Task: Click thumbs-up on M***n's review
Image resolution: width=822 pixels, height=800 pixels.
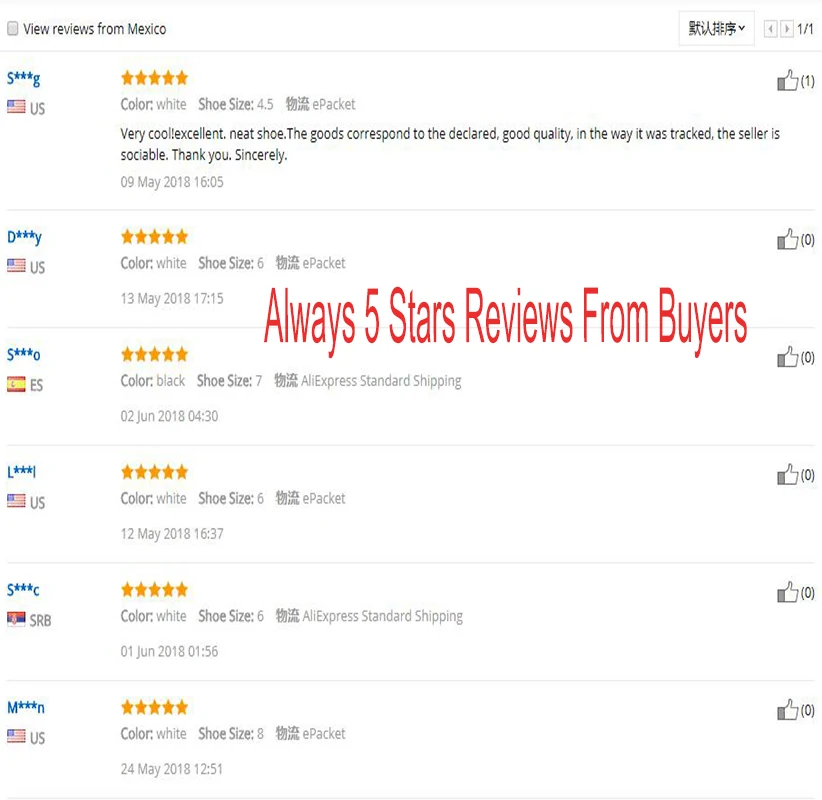Action: [787, 710]
